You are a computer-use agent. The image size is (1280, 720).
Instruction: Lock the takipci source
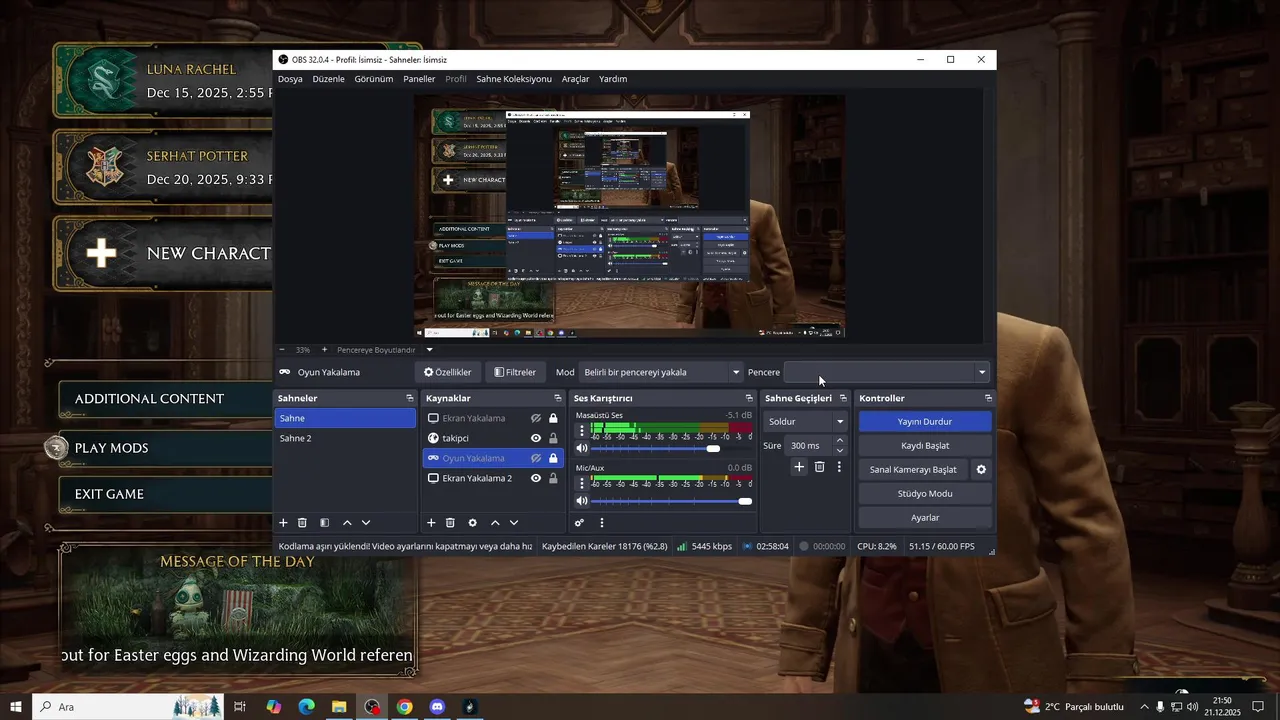point(553,438)
